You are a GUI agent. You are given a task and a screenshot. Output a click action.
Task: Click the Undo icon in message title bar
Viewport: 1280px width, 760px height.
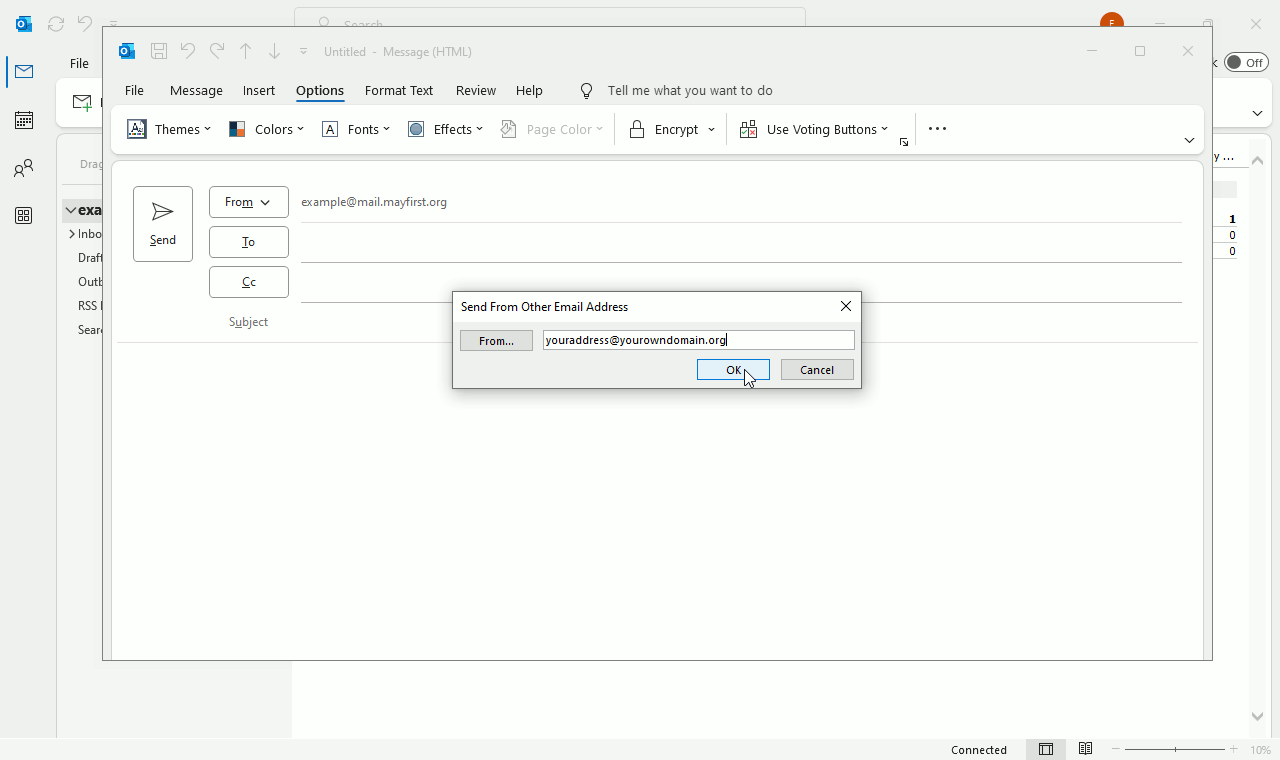pyautogui.click(x=187, y=51)
